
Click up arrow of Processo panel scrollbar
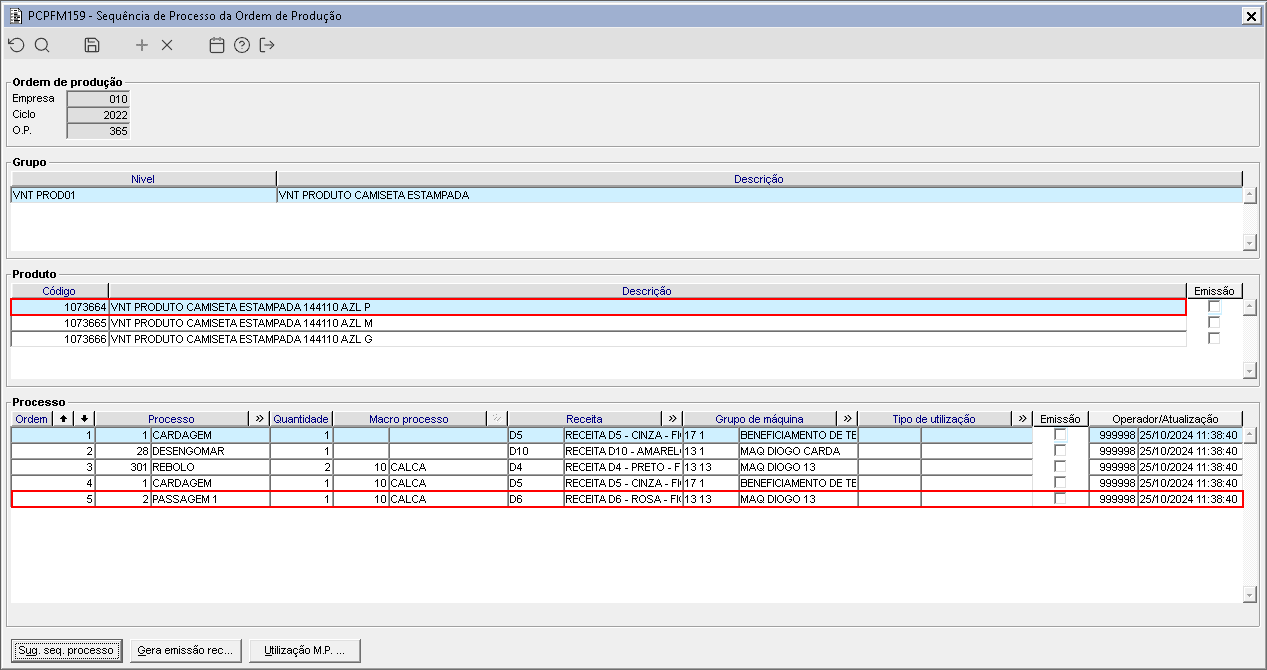[x=1249, y=435]
